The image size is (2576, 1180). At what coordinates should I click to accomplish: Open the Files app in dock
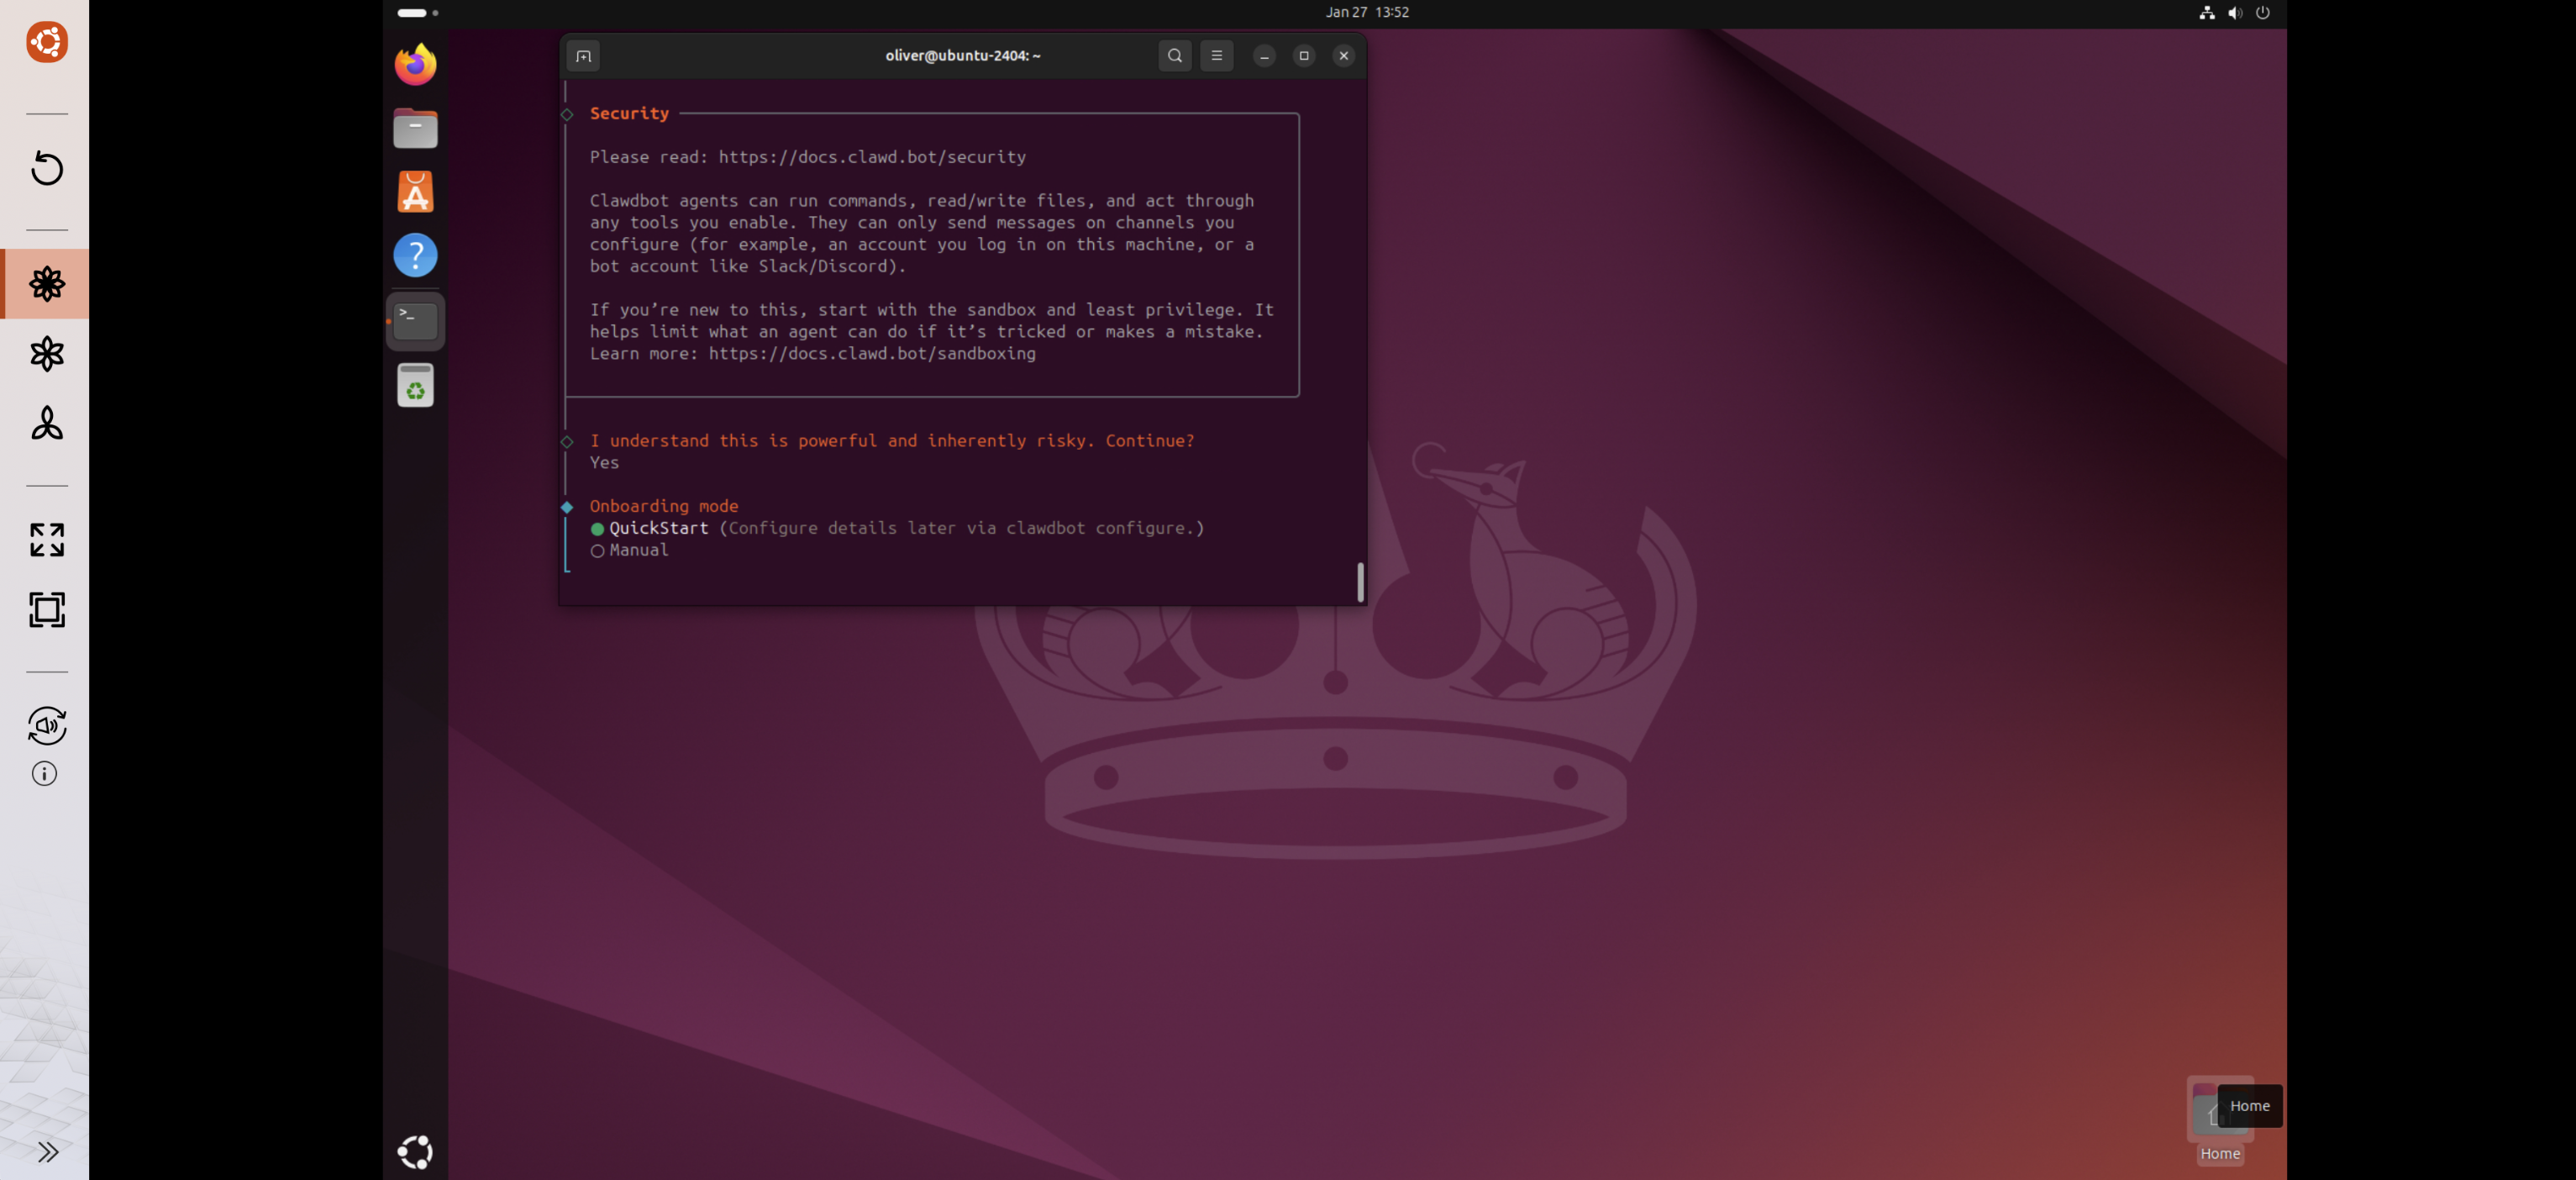415,129
